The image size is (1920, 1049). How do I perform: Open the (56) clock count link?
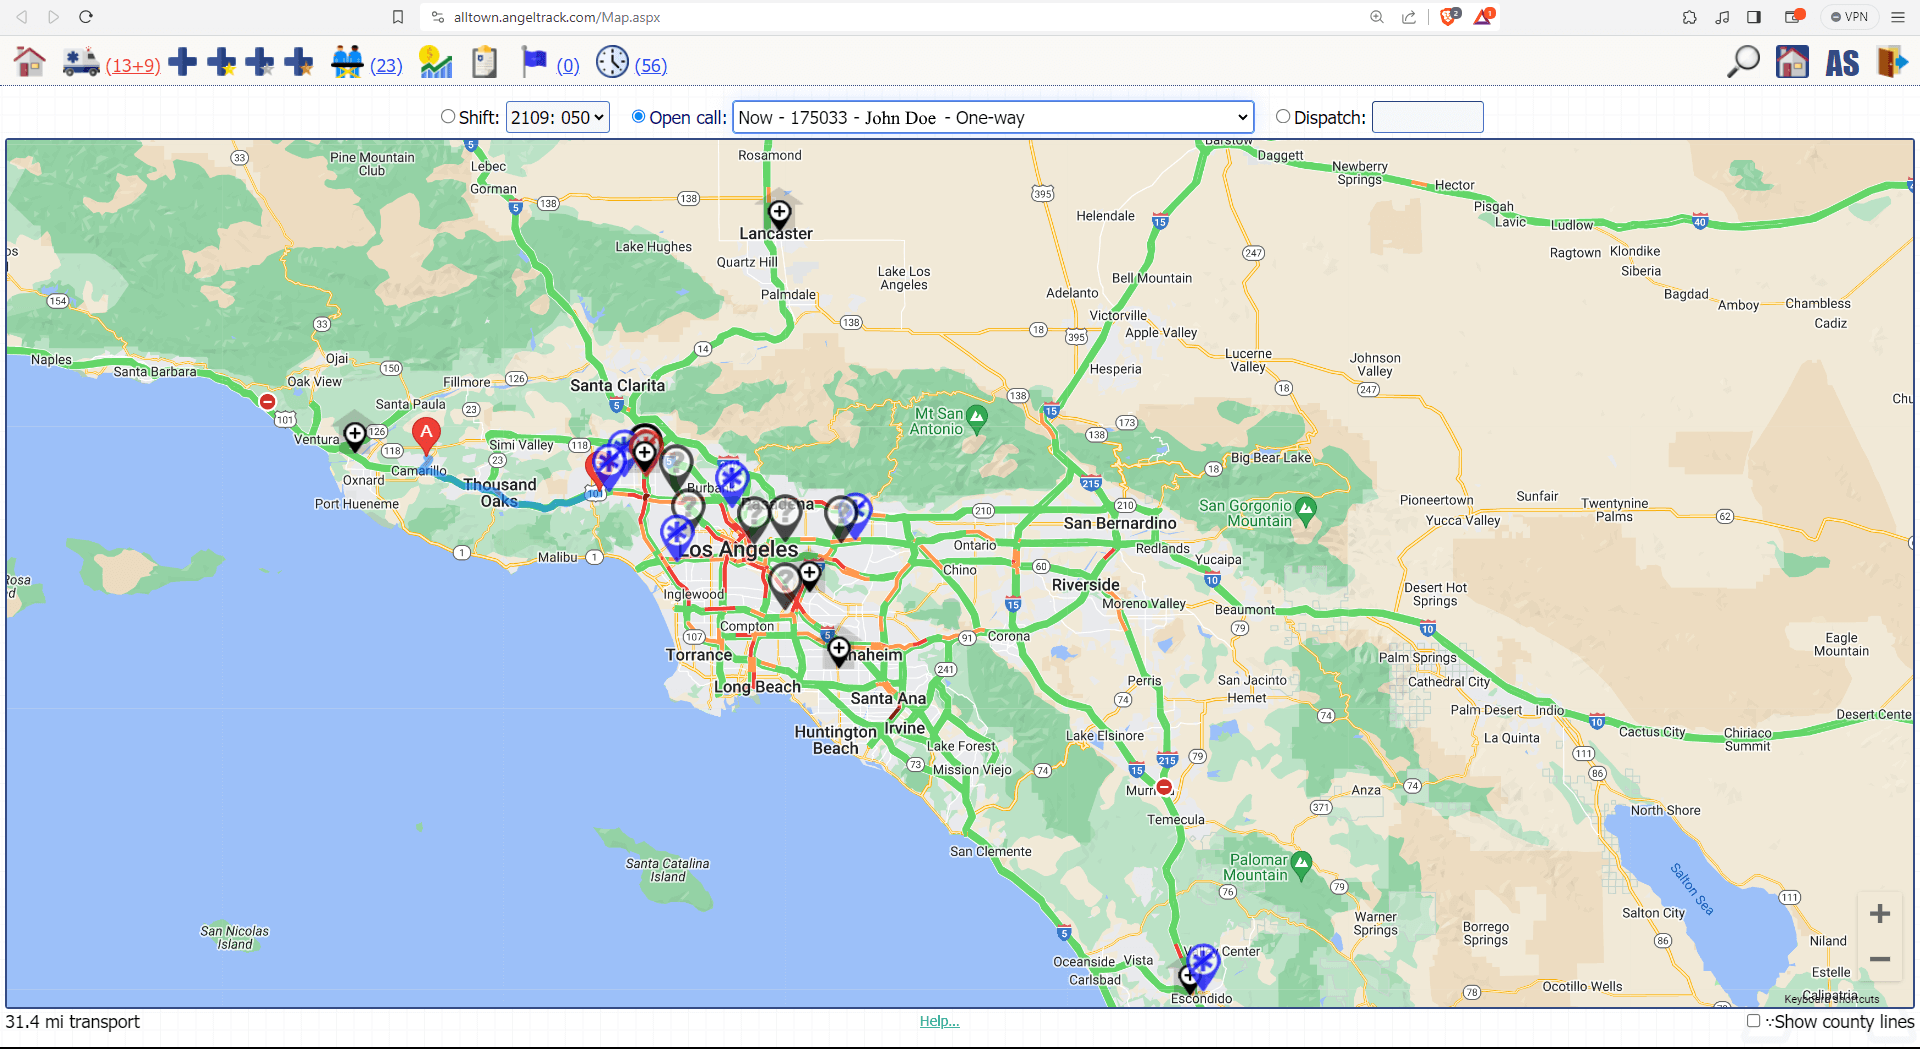651,66
